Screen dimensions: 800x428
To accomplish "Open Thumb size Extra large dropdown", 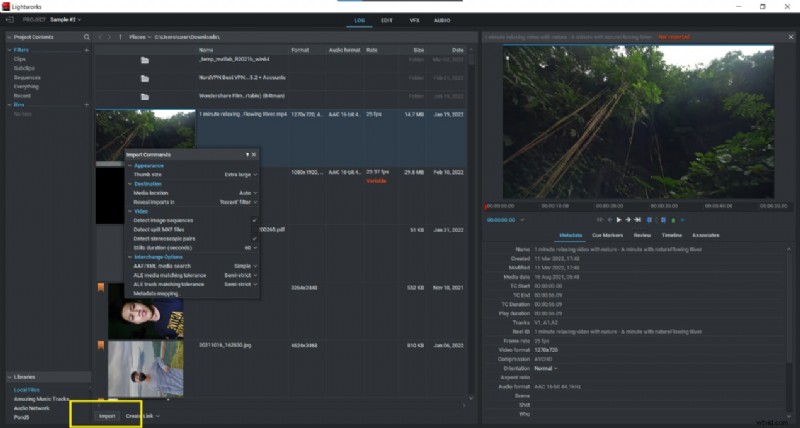I will pyautogui.click(x=241, y=174).
